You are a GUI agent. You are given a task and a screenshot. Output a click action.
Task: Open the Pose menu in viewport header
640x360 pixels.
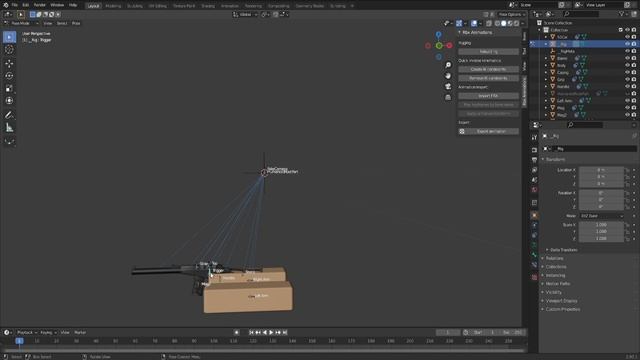(76, 23)
